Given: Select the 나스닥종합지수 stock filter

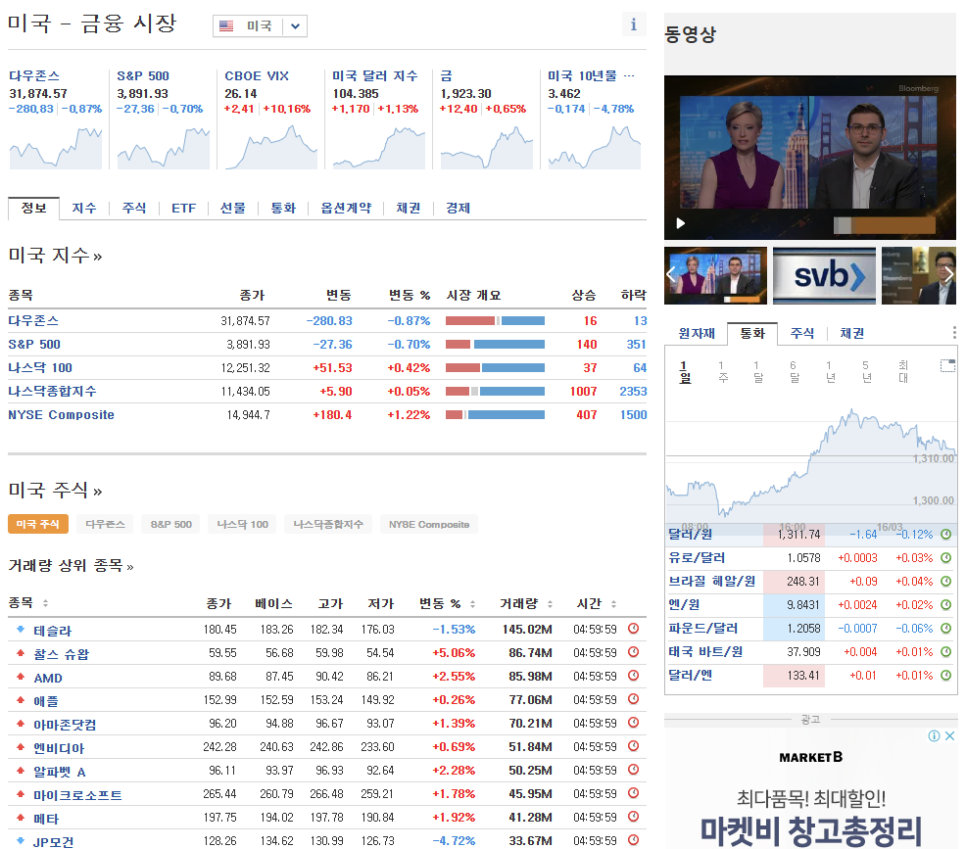Looking at the screenshot, I should [328, 524].
